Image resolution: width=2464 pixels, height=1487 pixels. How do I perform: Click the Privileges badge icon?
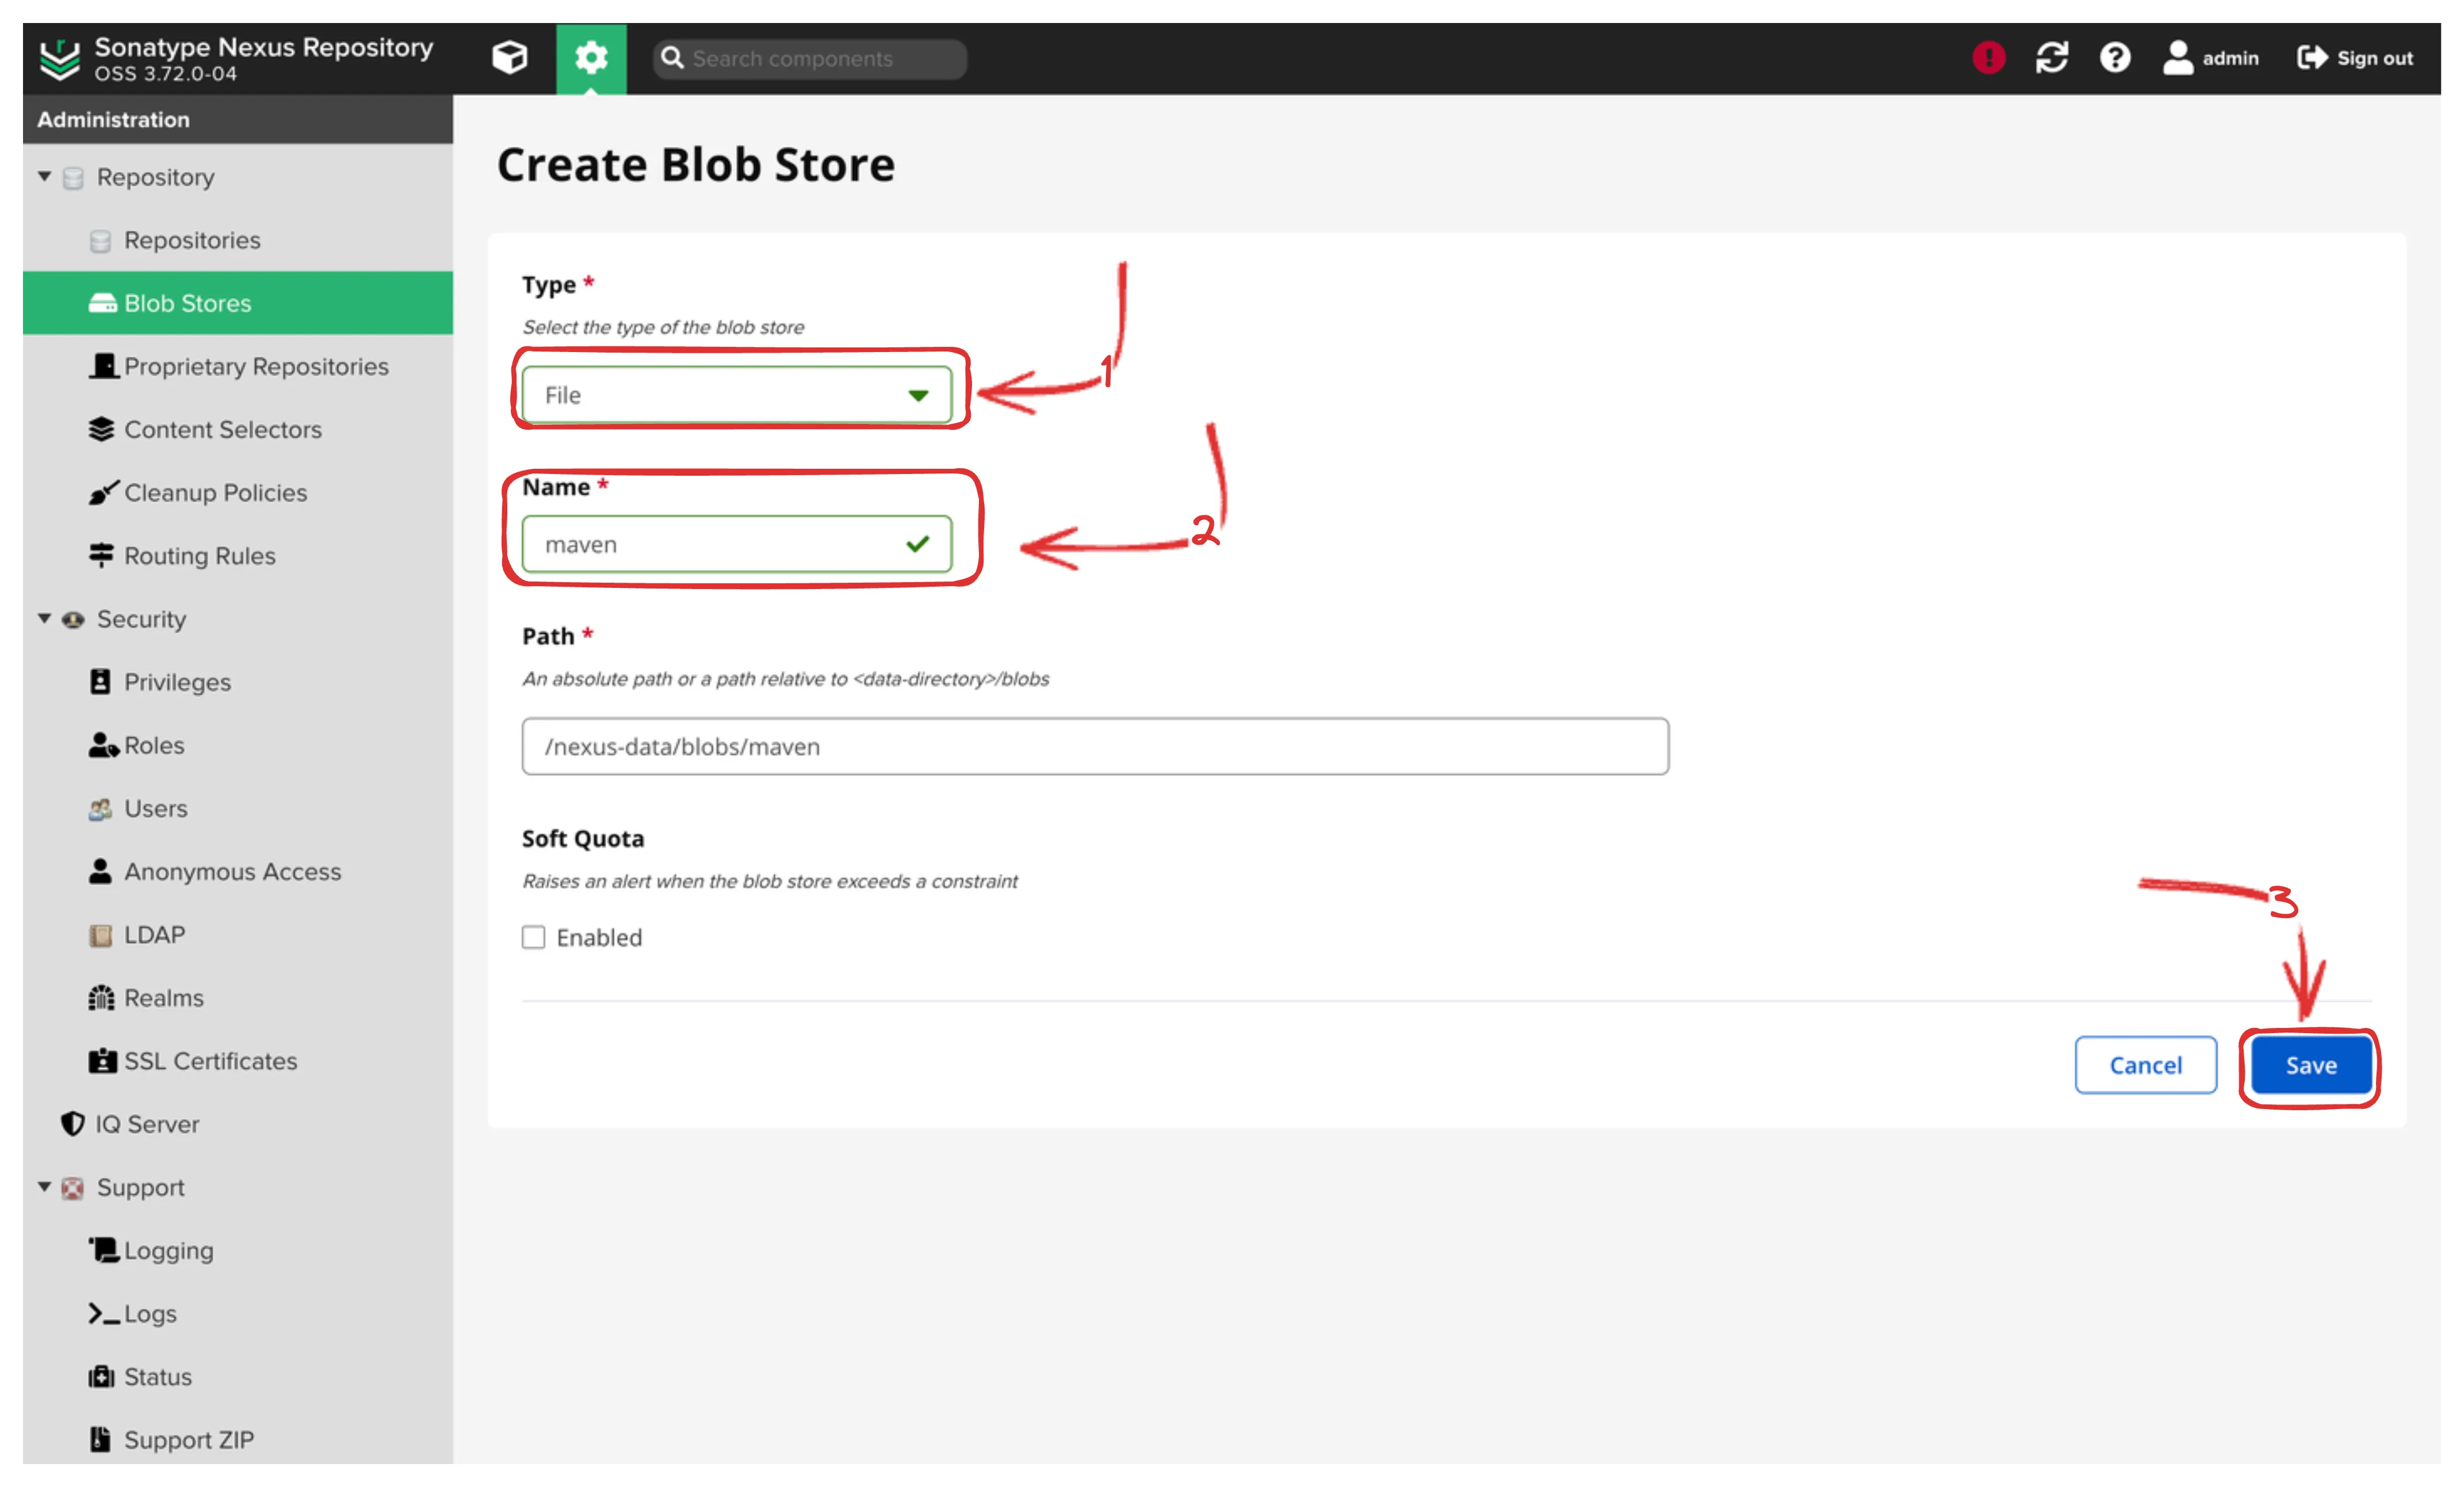pos(100,681)
